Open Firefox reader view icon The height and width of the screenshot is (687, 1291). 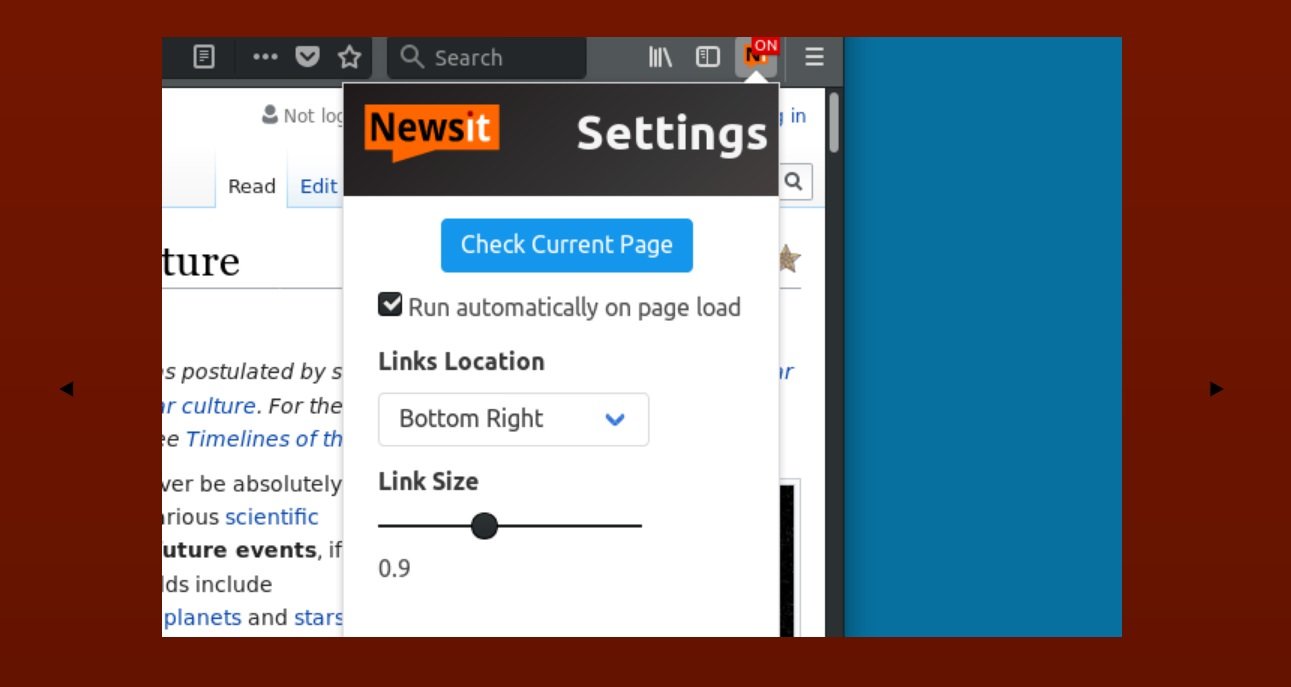tap(204, 57)
